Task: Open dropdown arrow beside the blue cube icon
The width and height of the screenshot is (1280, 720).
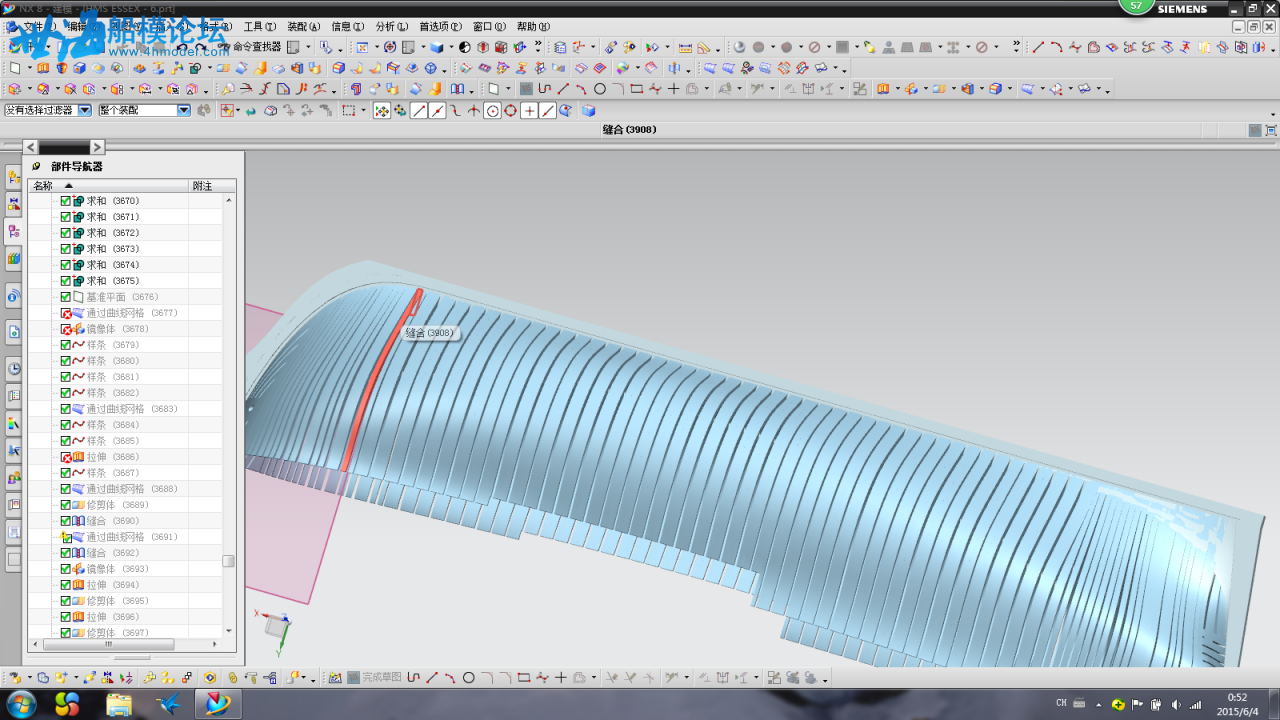Action: (x=451, y=47)
